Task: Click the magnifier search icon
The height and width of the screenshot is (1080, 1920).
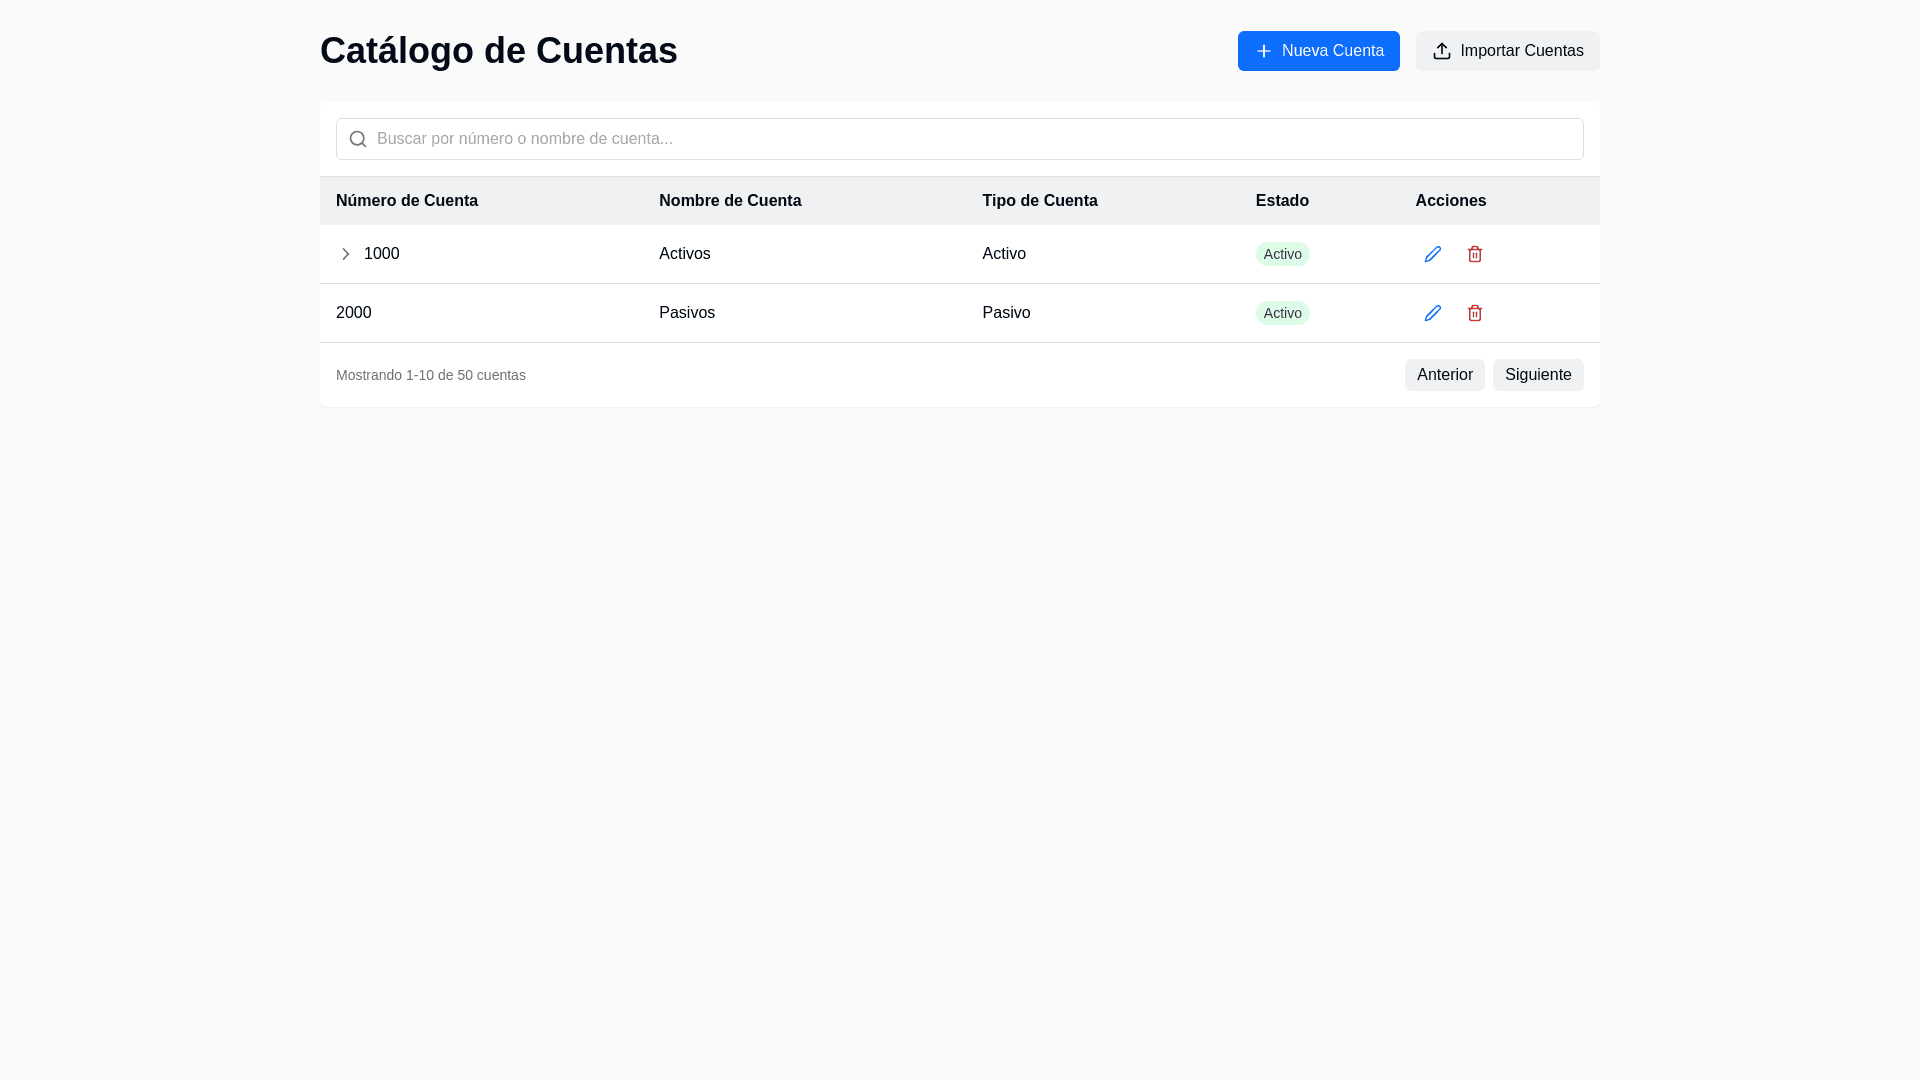Action: point(358,139)
